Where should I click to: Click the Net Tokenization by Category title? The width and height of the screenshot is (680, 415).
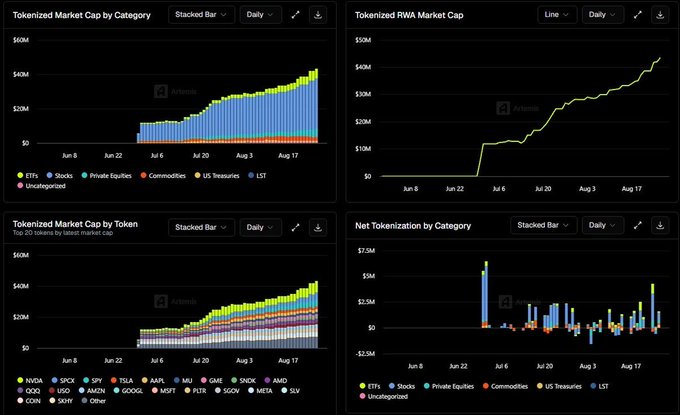pos(413,226)
